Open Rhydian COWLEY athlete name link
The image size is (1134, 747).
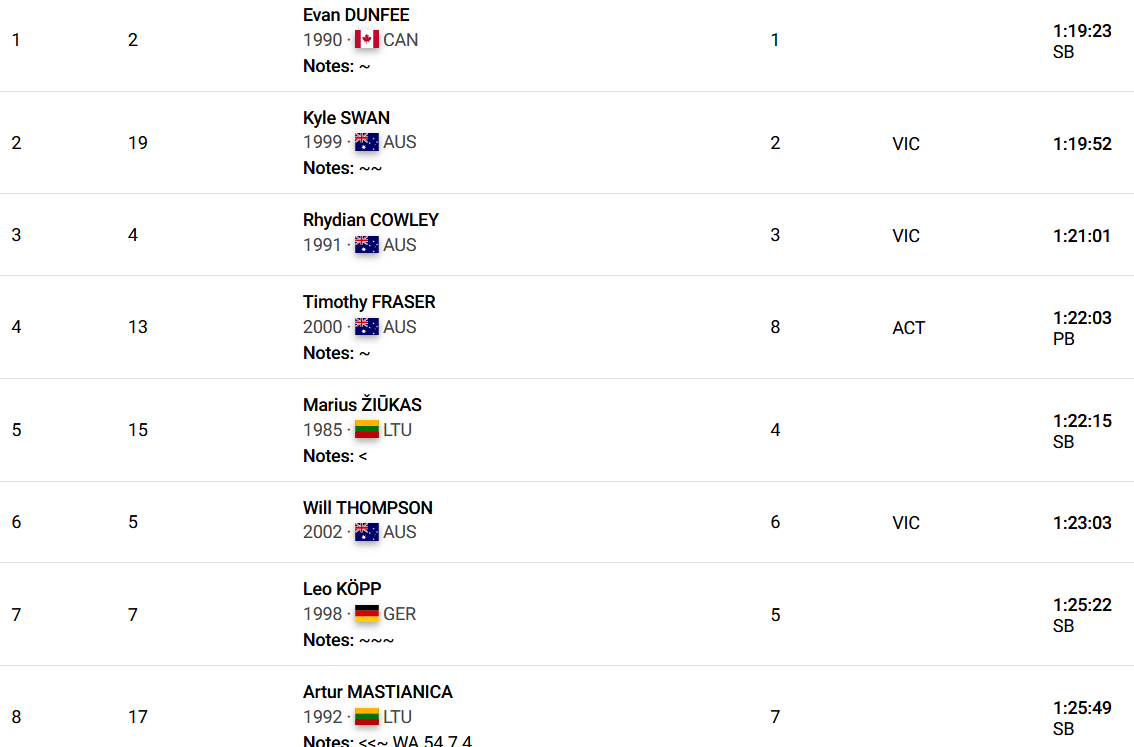[x=371, y=220]
